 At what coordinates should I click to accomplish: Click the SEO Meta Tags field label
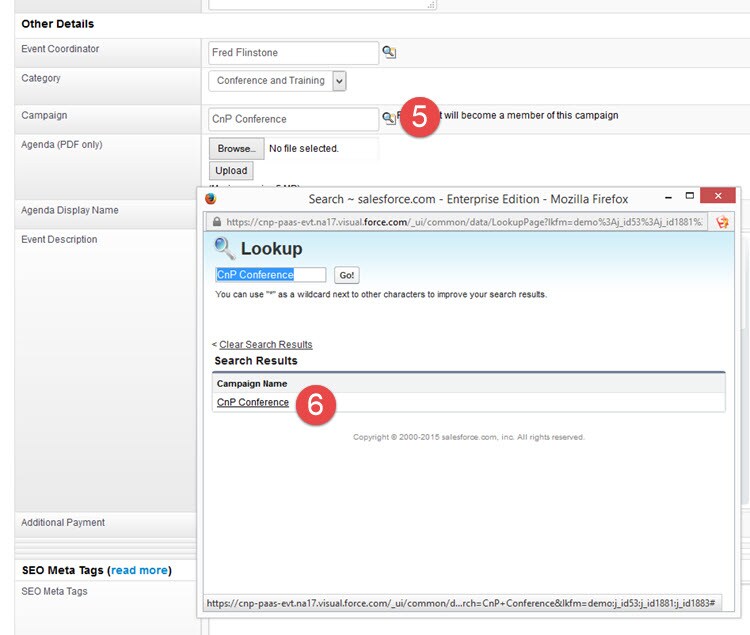point(54,591)
